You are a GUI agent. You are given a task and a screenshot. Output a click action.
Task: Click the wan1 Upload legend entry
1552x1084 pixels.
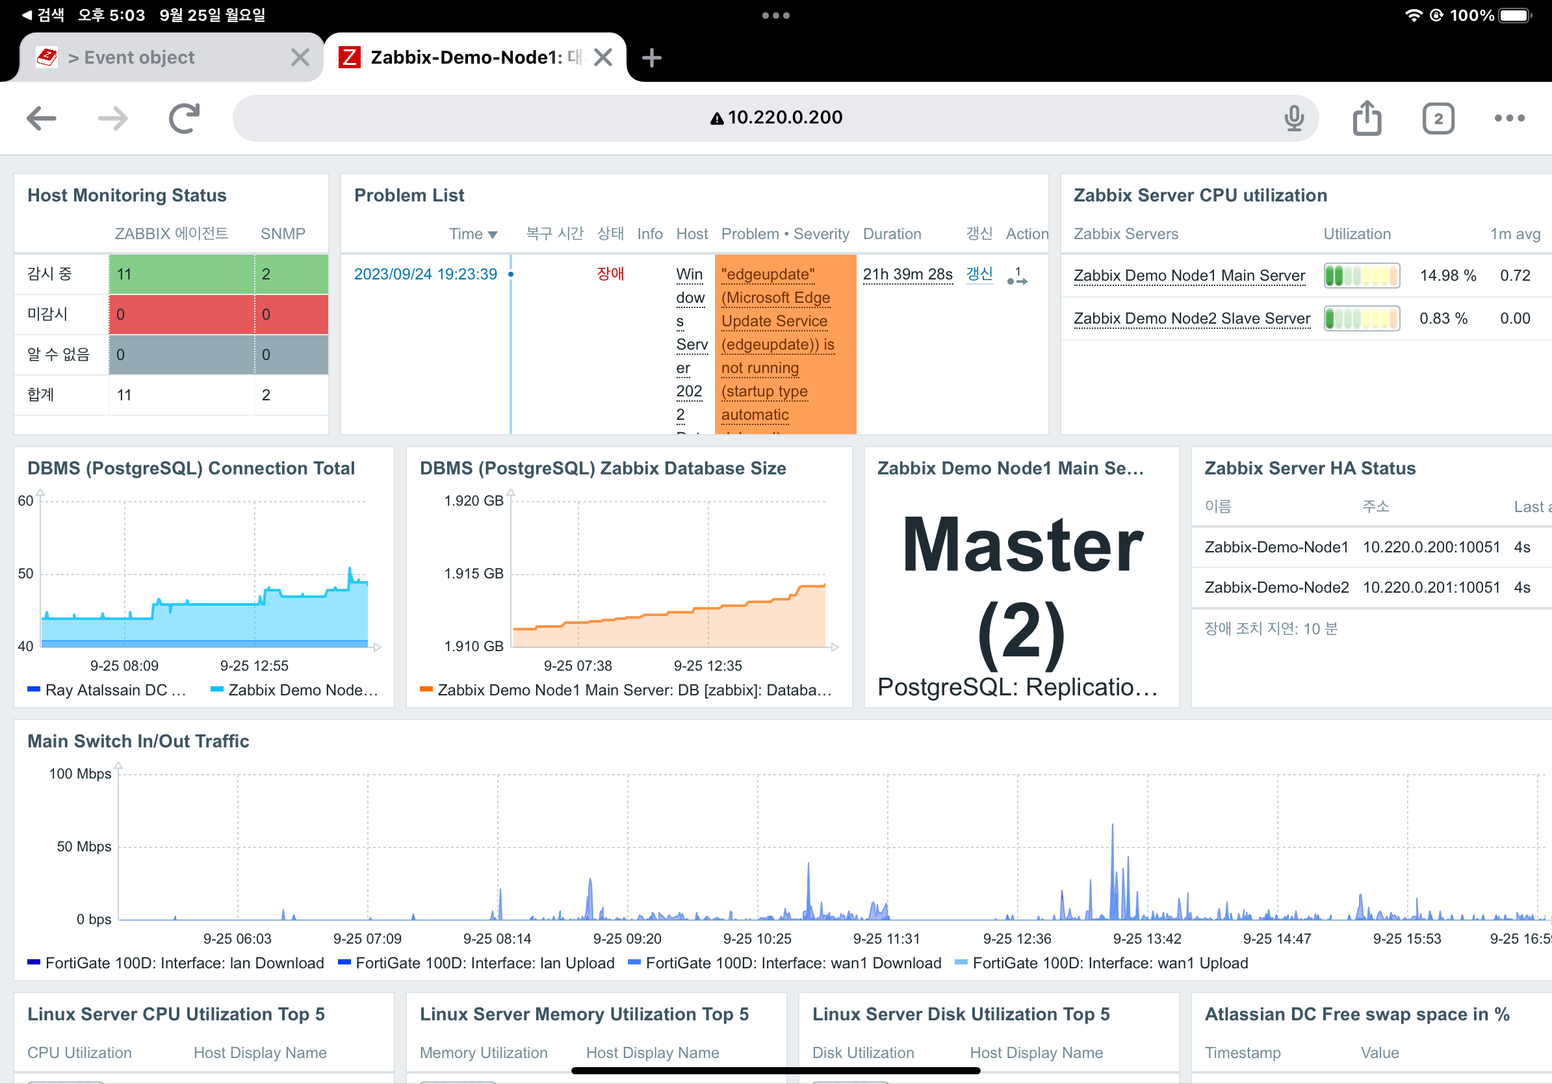tap(1102, 963)
